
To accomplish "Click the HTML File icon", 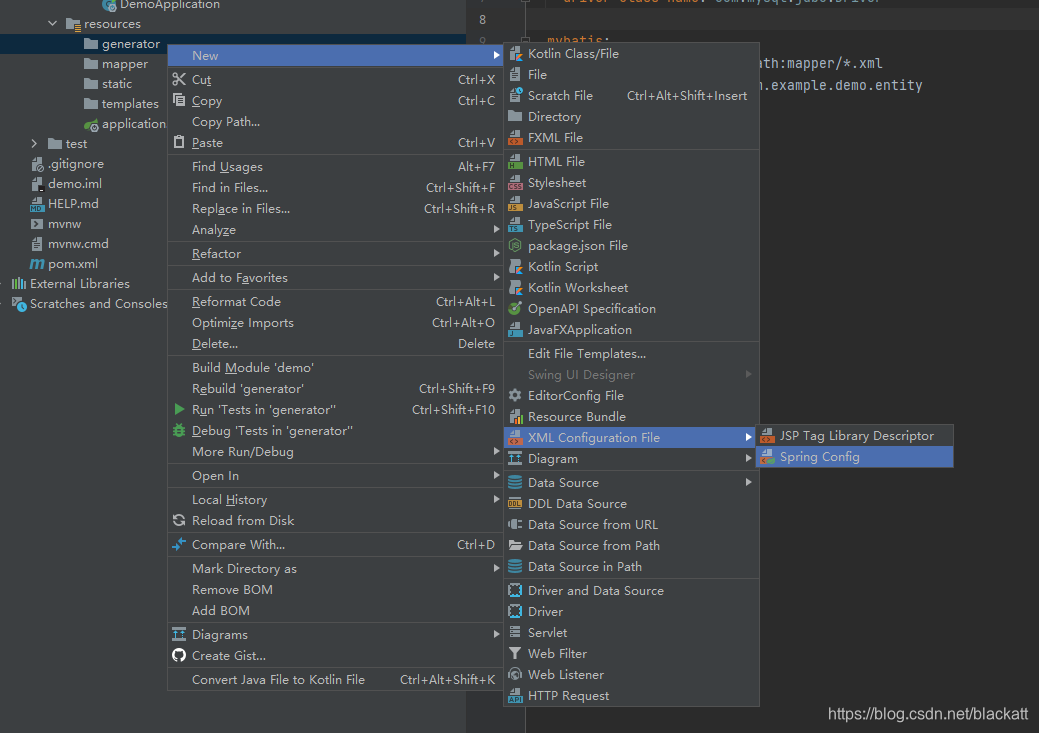I will (x=516, y=162).
